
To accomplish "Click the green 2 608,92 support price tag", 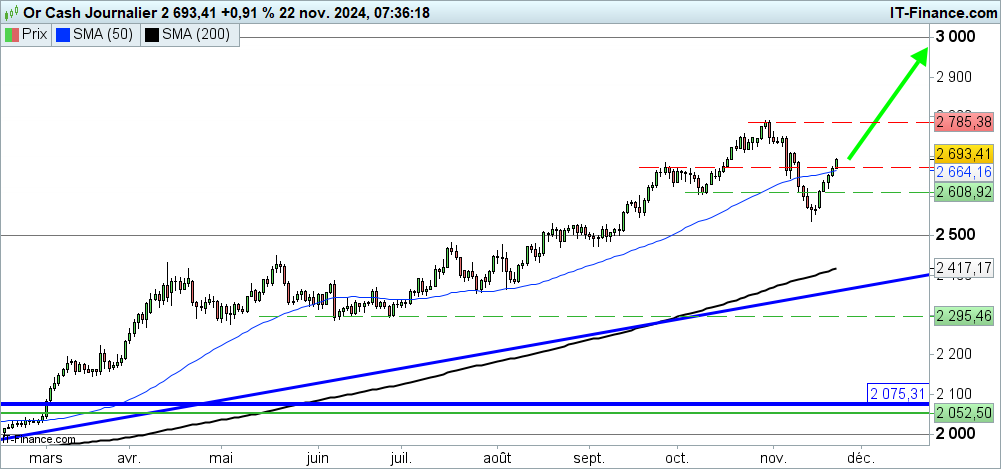I will (x=964, y=191).
